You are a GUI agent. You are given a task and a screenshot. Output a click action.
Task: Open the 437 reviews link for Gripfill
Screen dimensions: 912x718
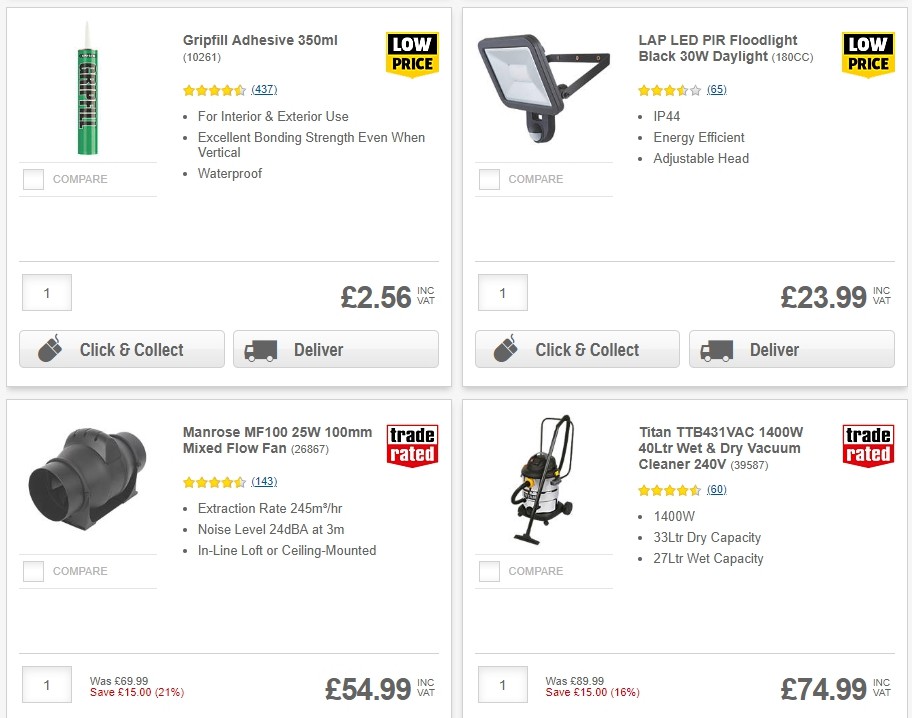(263, 89)
